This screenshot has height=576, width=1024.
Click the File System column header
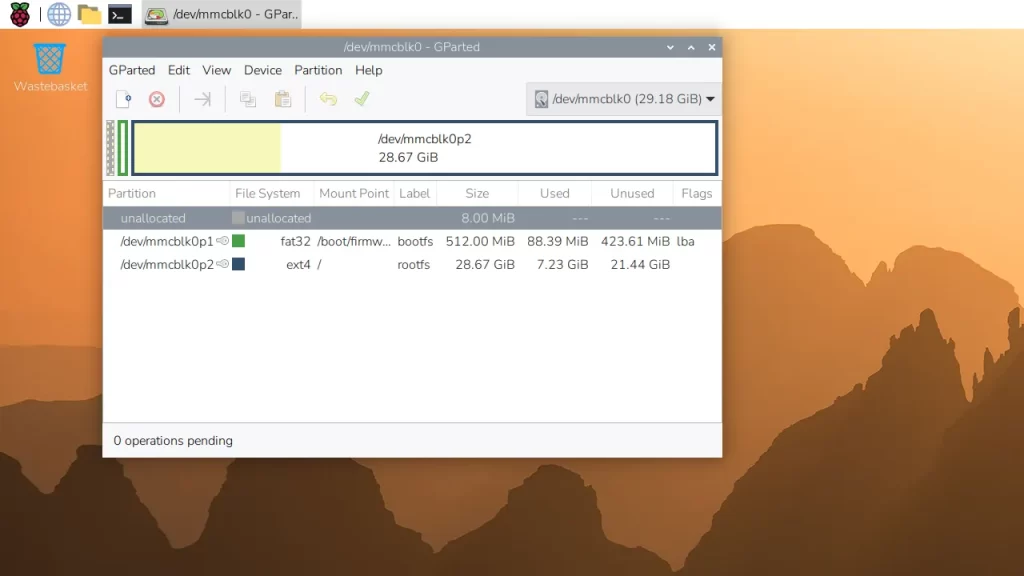tap(267, 194)
